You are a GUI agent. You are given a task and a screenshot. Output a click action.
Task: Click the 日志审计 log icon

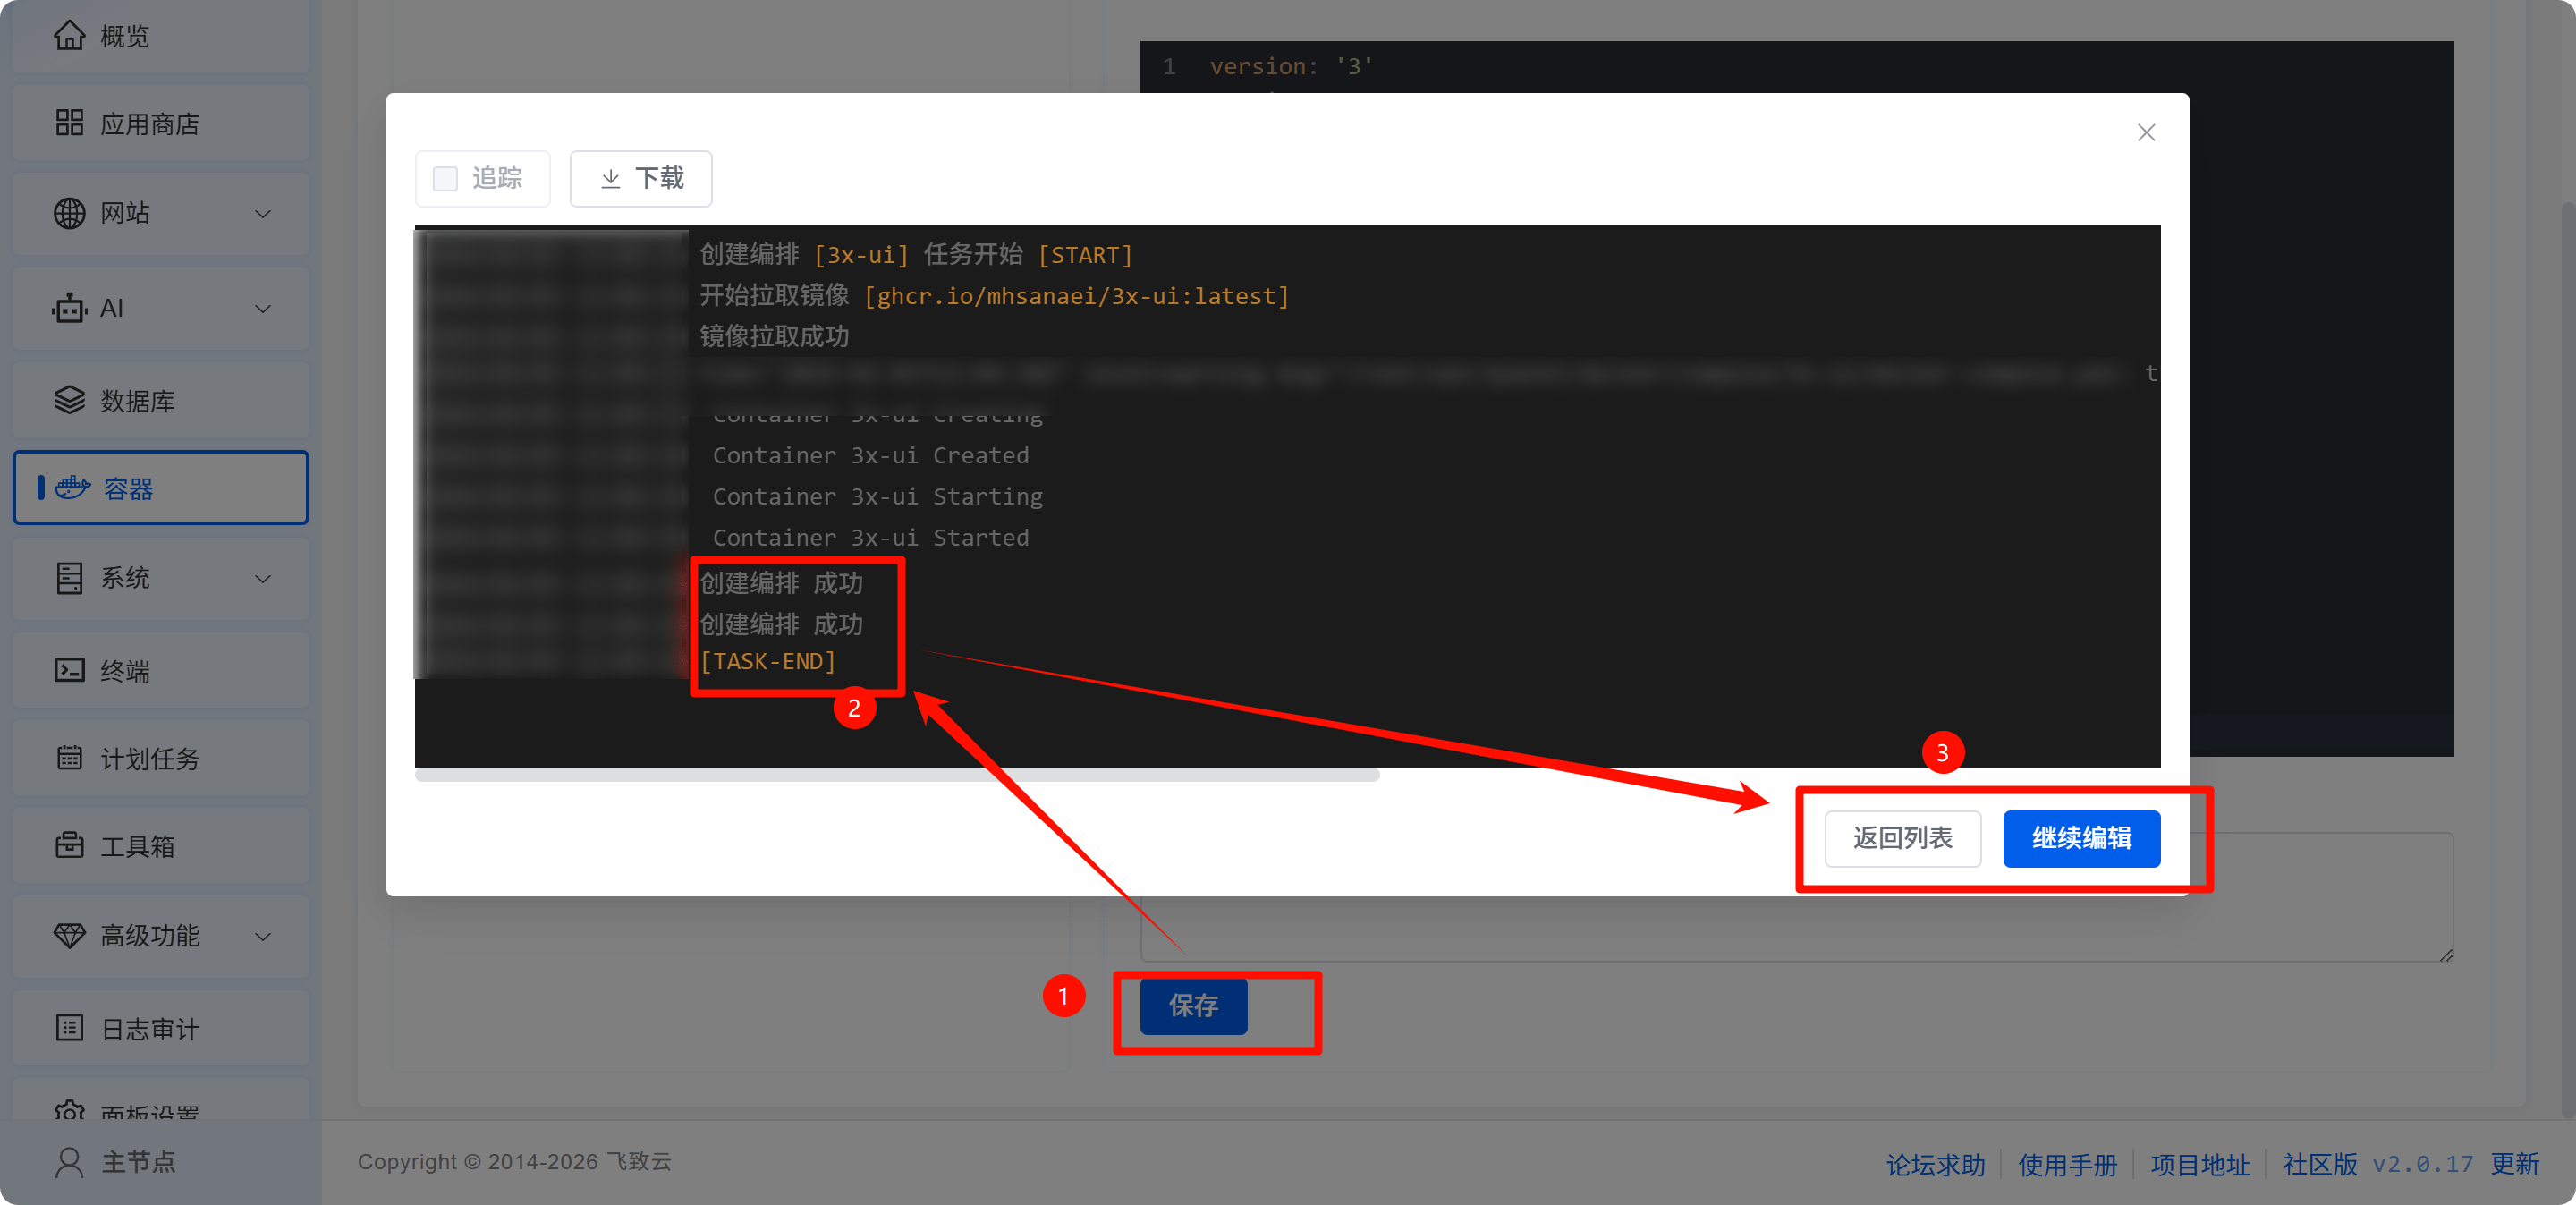coord(69,1028)
